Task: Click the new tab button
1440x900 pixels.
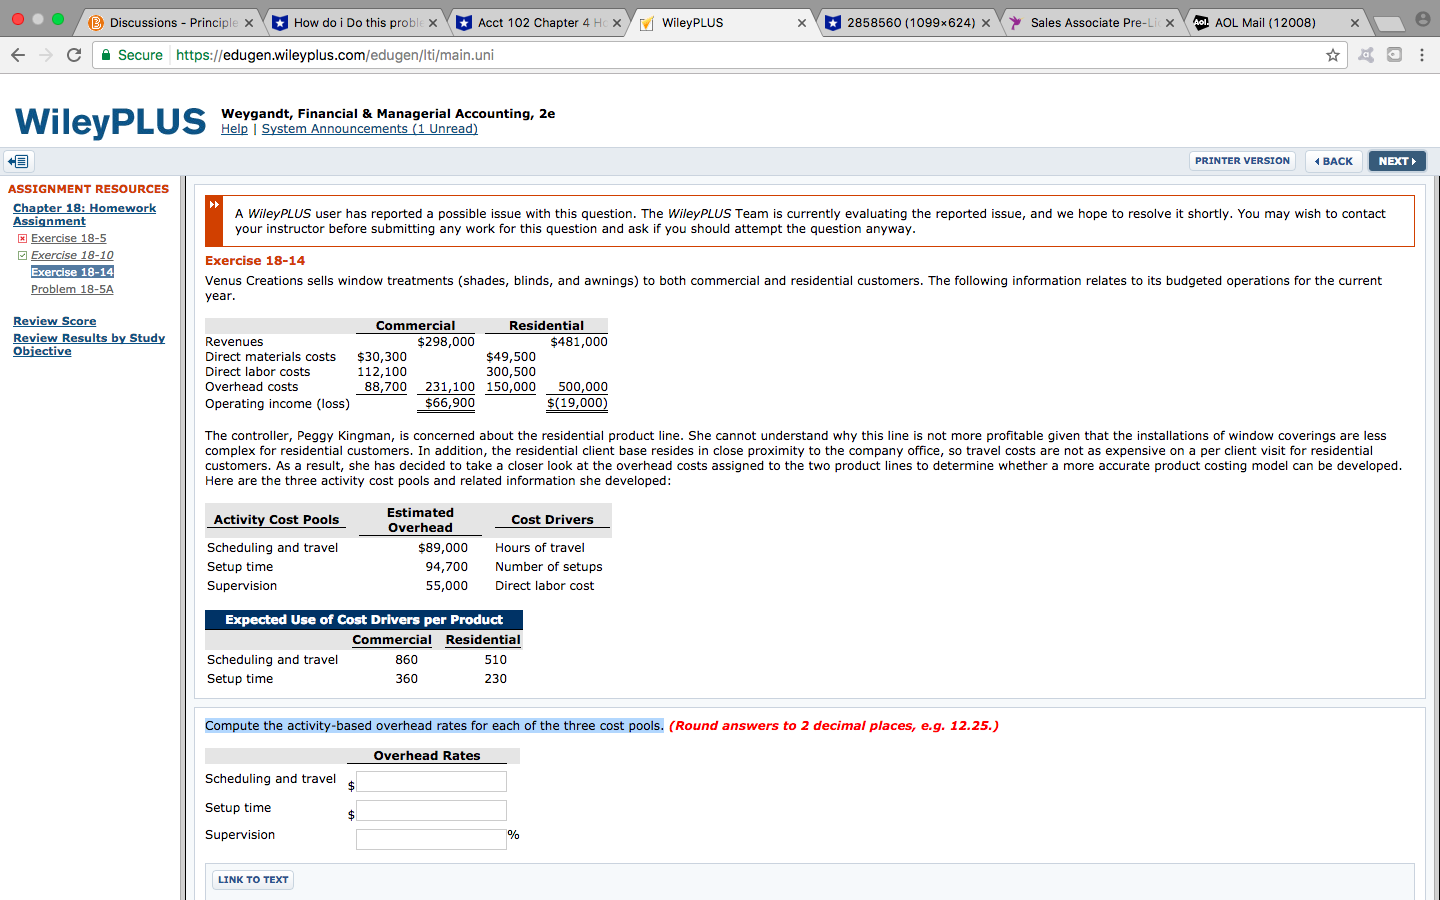Action: (1388, 23)
